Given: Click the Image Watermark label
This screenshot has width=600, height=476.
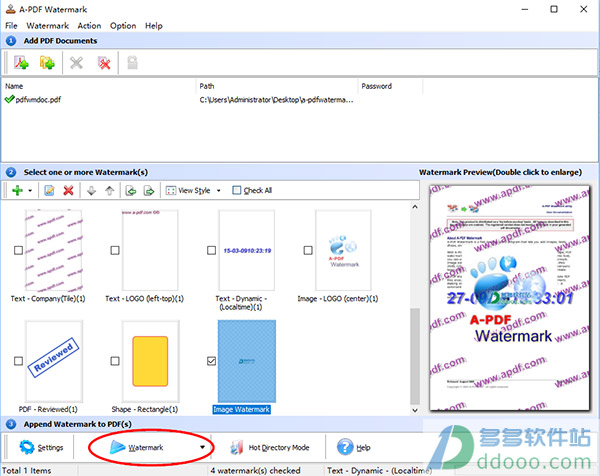Looking at the screenshot, I should point(241,409).
